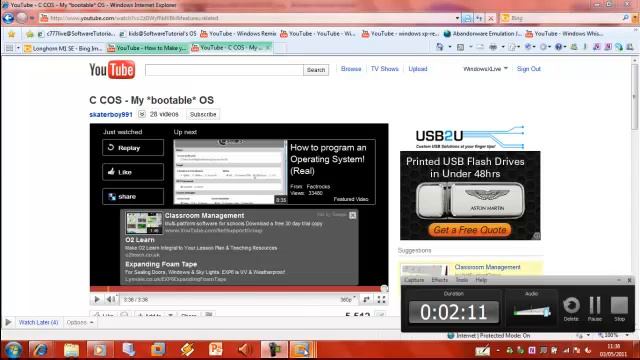Click the Home icon in command bar
Screen dimensions: 640x360
coord(440,47)
